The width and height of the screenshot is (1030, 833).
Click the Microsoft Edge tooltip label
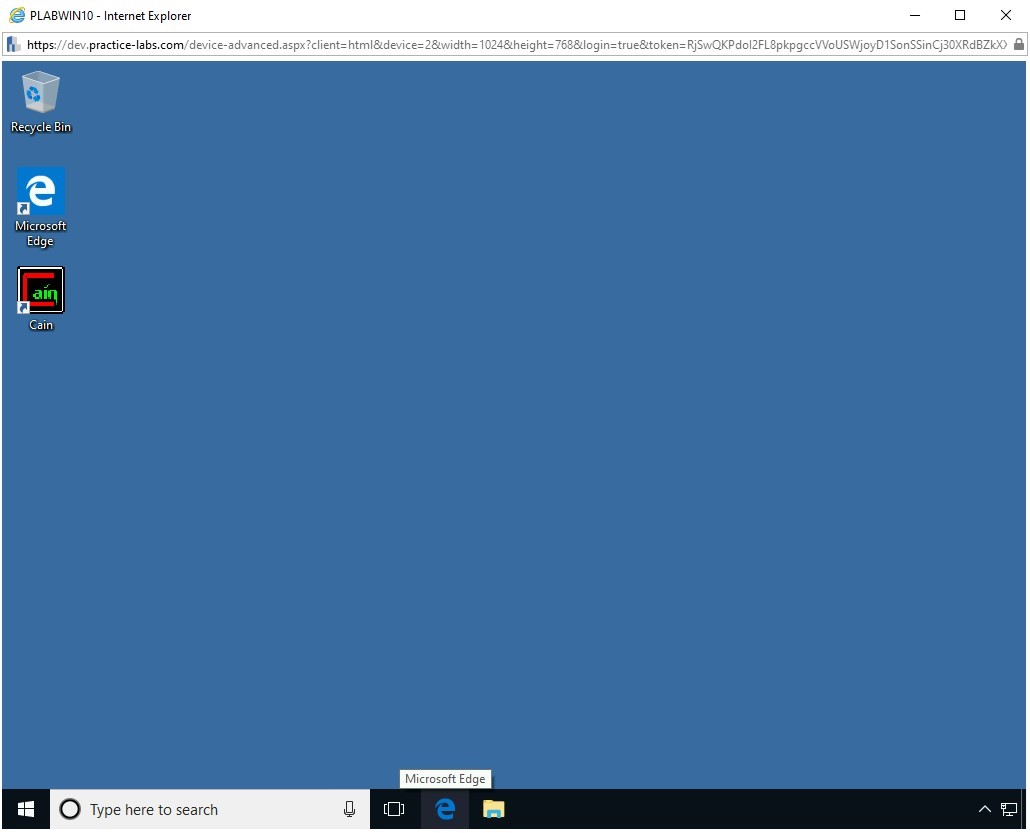click(445, 778)
